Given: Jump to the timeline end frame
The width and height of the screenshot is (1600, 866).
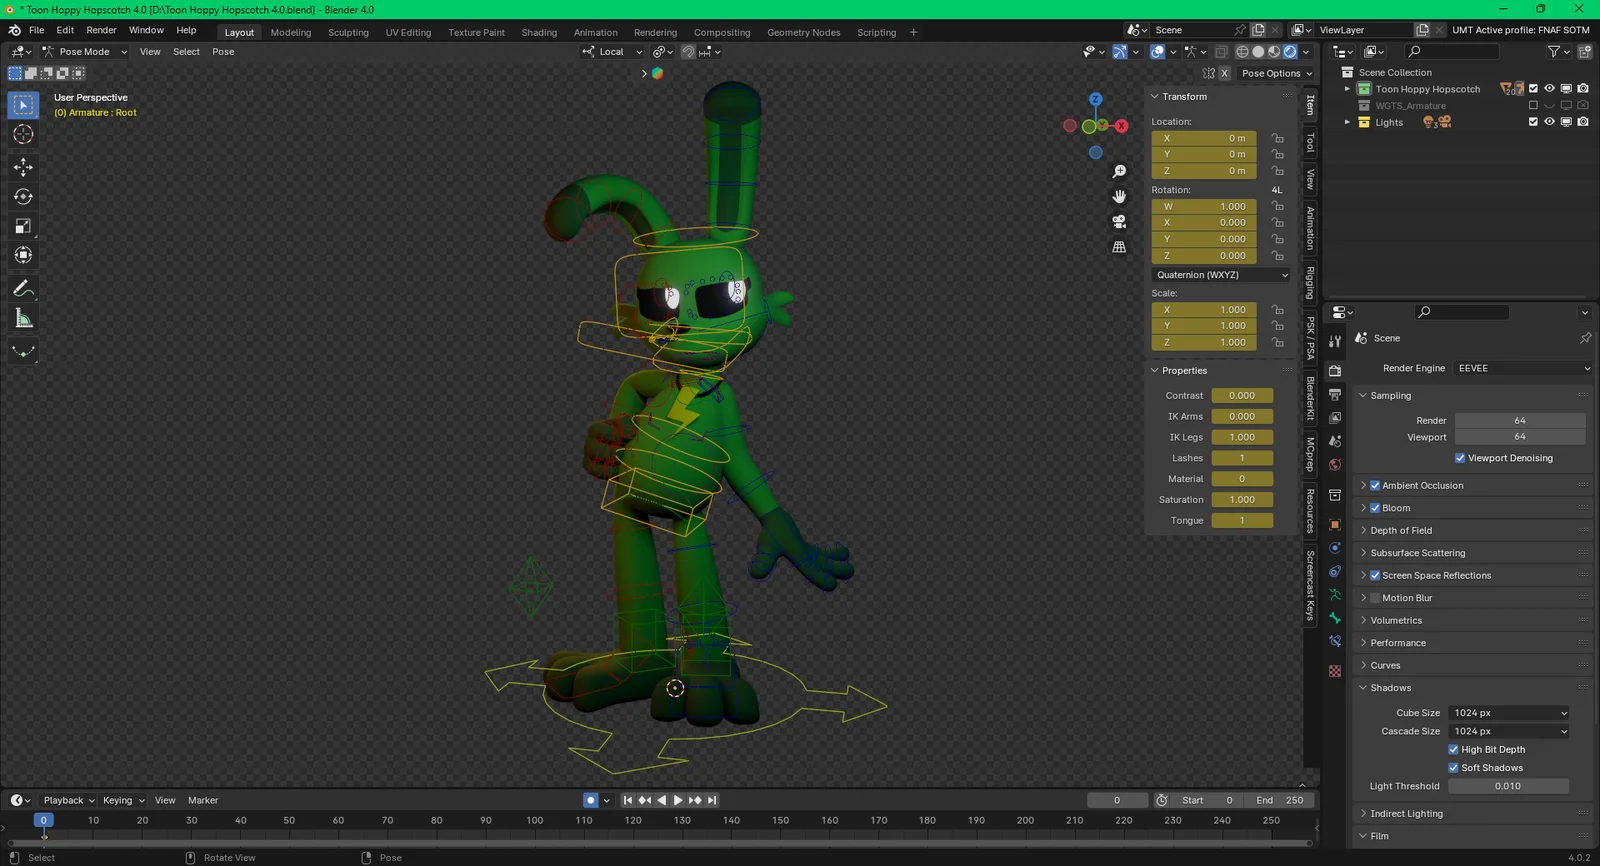Looking at the screenshot, I should pyautogui.click(x=712, y=800).
